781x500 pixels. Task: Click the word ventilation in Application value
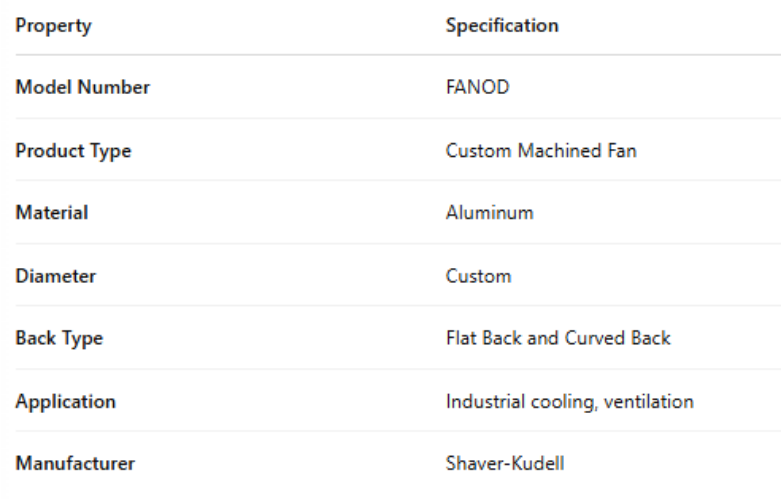pyautogui.click(x=652, y=401)
